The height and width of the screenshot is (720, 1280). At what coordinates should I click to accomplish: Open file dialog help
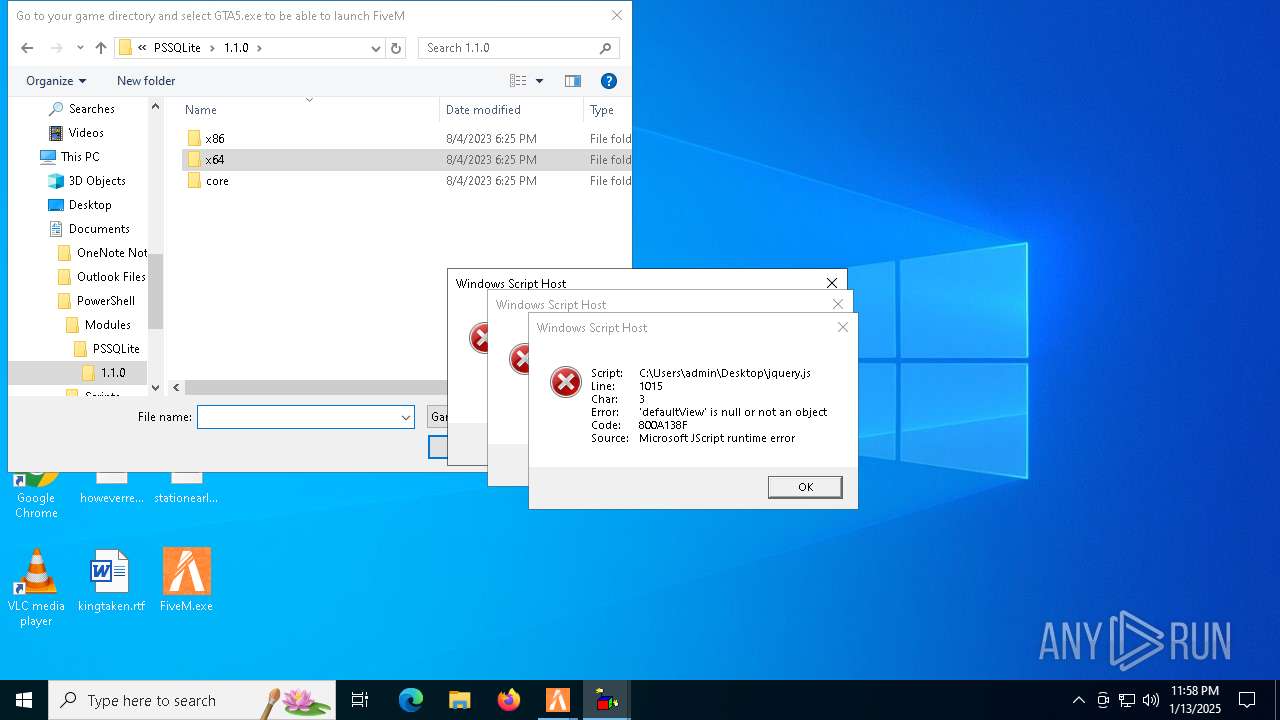[608, 81]
